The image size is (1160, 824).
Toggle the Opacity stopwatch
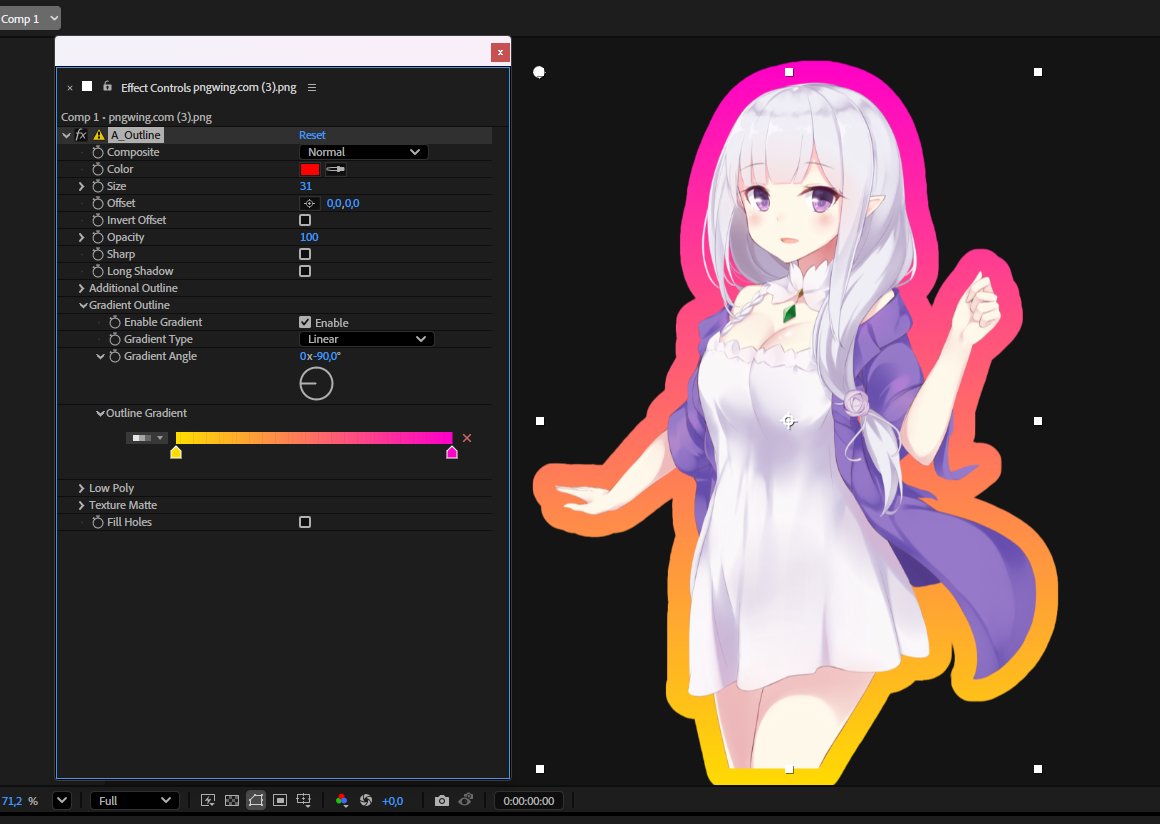coord(98,237)
